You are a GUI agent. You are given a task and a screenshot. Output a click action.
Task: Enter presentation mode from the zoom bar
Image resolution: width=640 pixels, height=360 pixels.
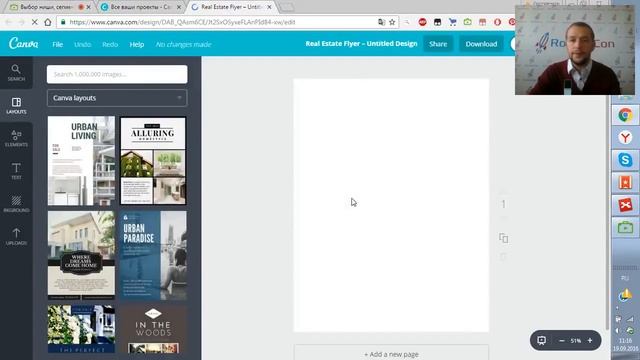click(x=542, y=340)
